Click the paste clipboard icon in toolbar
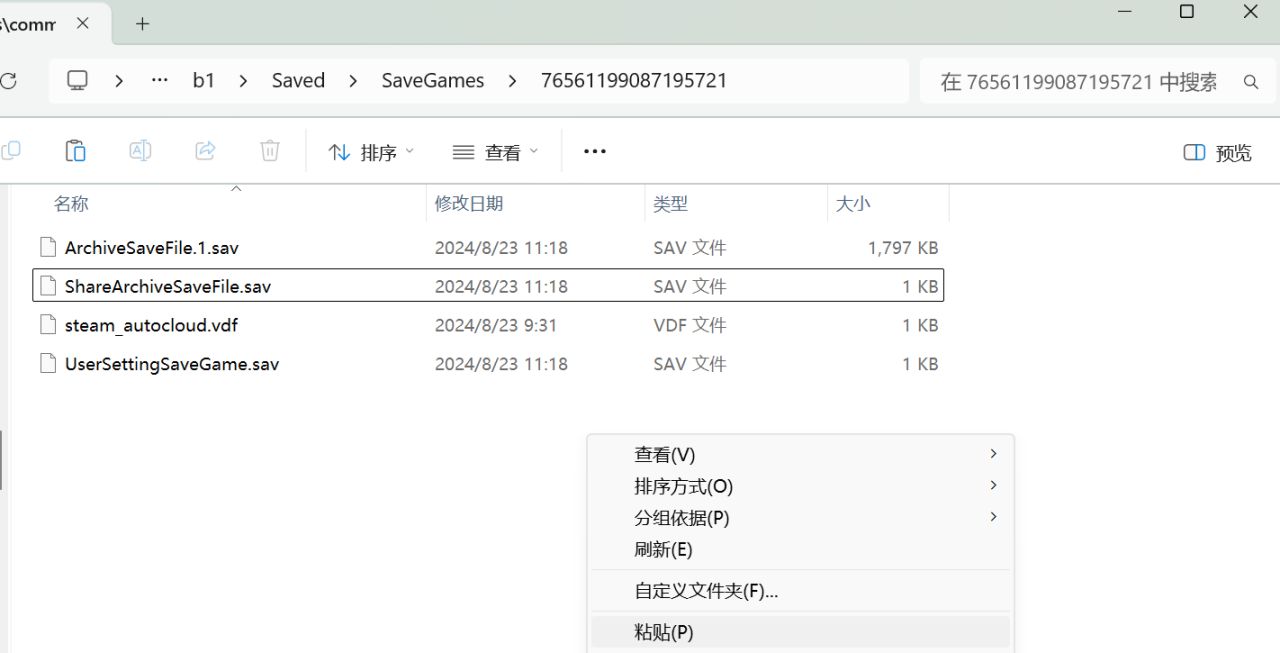Screen dimensions: 1280x653 tap(75, 151)
